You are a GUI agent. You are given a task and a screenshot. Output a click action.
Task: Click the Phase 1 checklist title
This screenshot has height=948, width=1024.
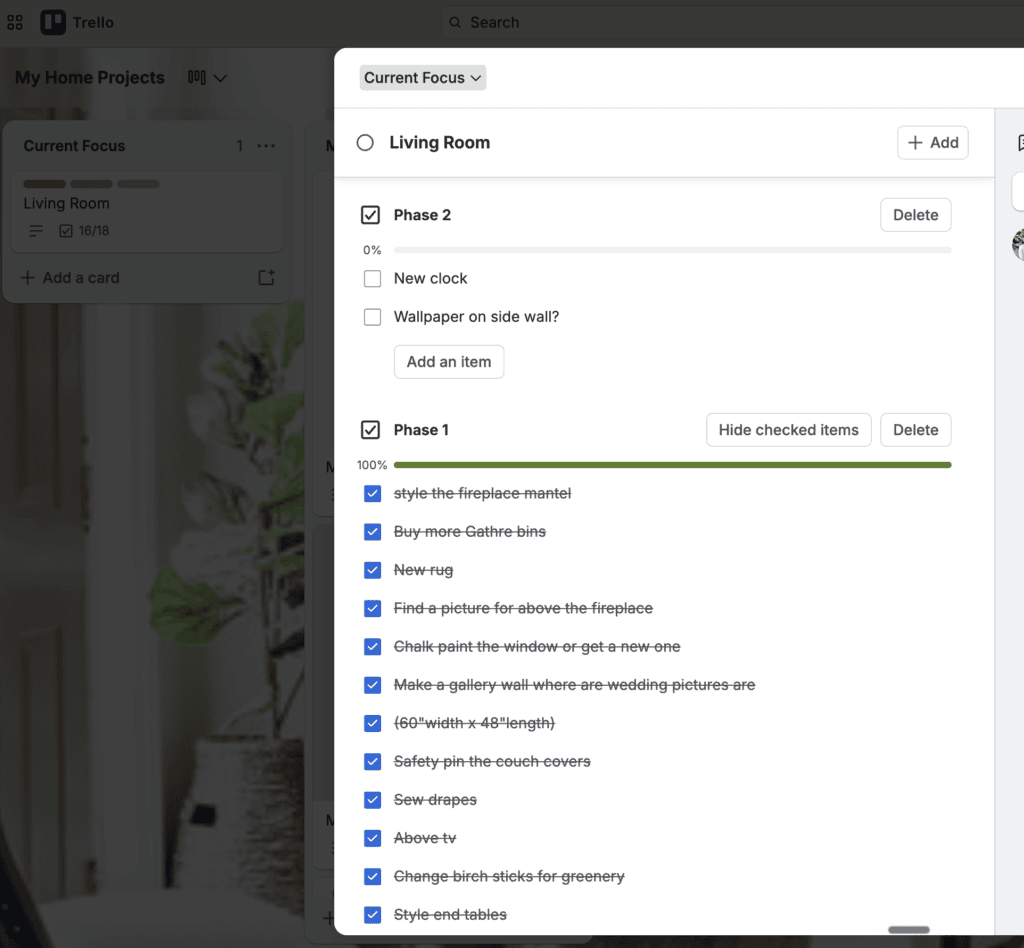point(421,430)
